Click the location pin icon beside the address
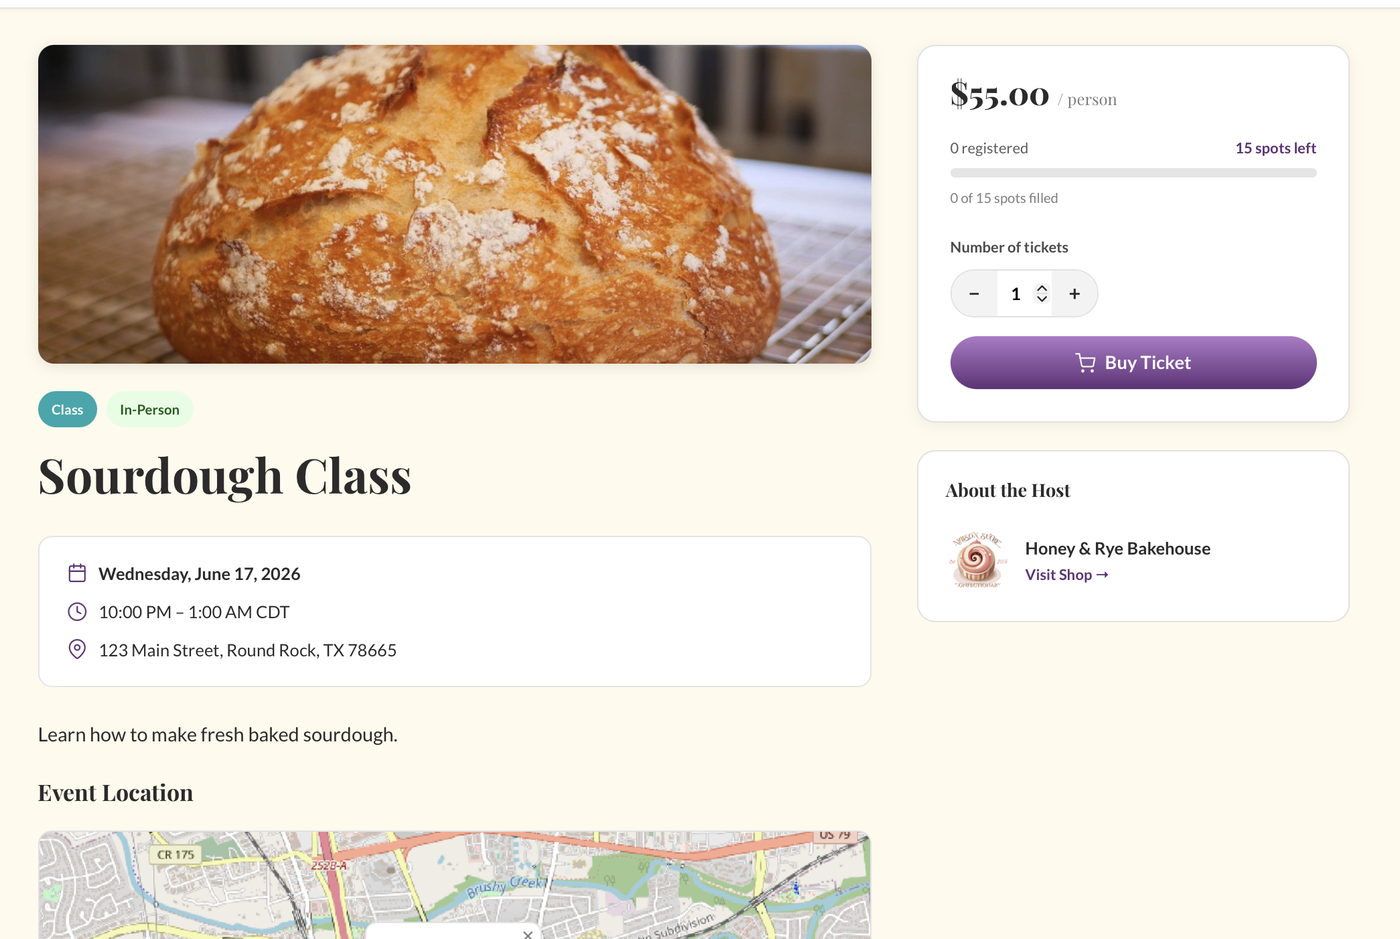1400x939 pixels. 77,649
